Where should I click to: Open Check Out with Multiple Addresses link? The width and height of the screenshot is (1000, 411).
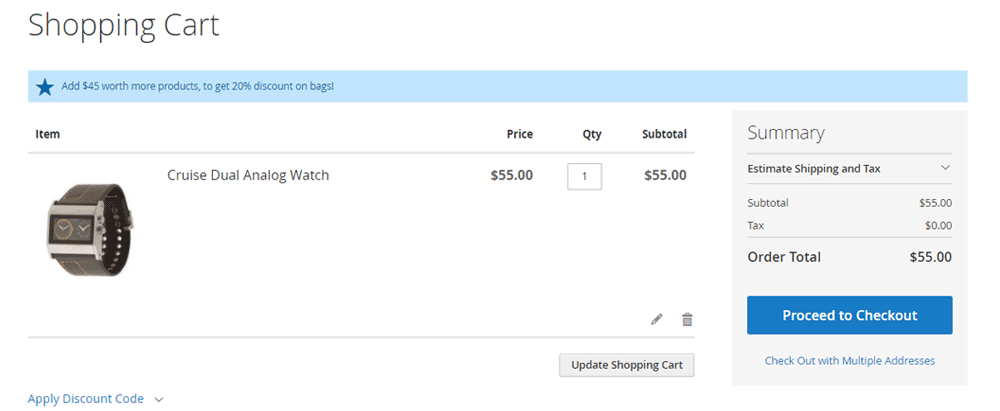[849, 360]
